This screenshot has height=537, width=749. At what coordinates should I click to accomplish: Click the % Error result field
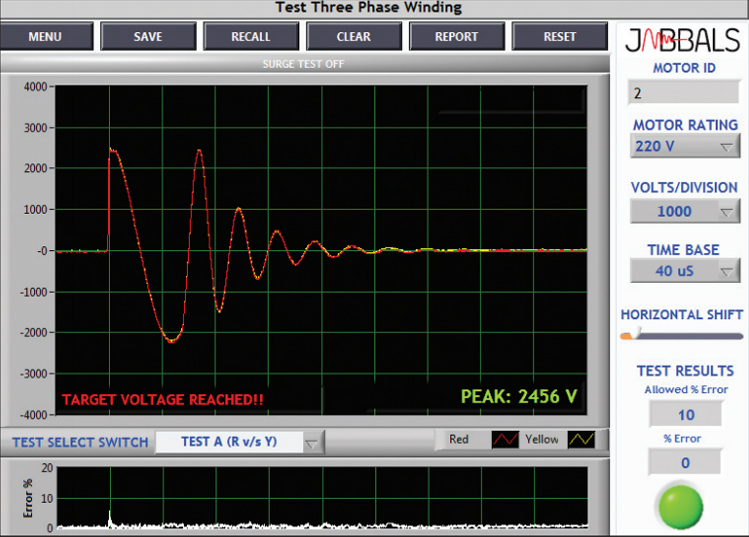684,462
